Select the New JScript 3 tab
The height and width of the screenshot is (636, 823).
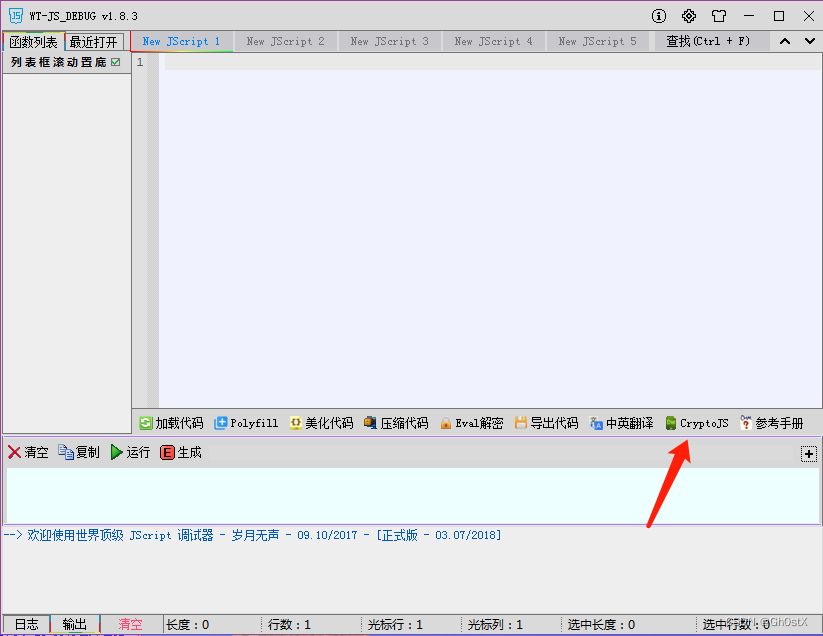click(389, 41)
